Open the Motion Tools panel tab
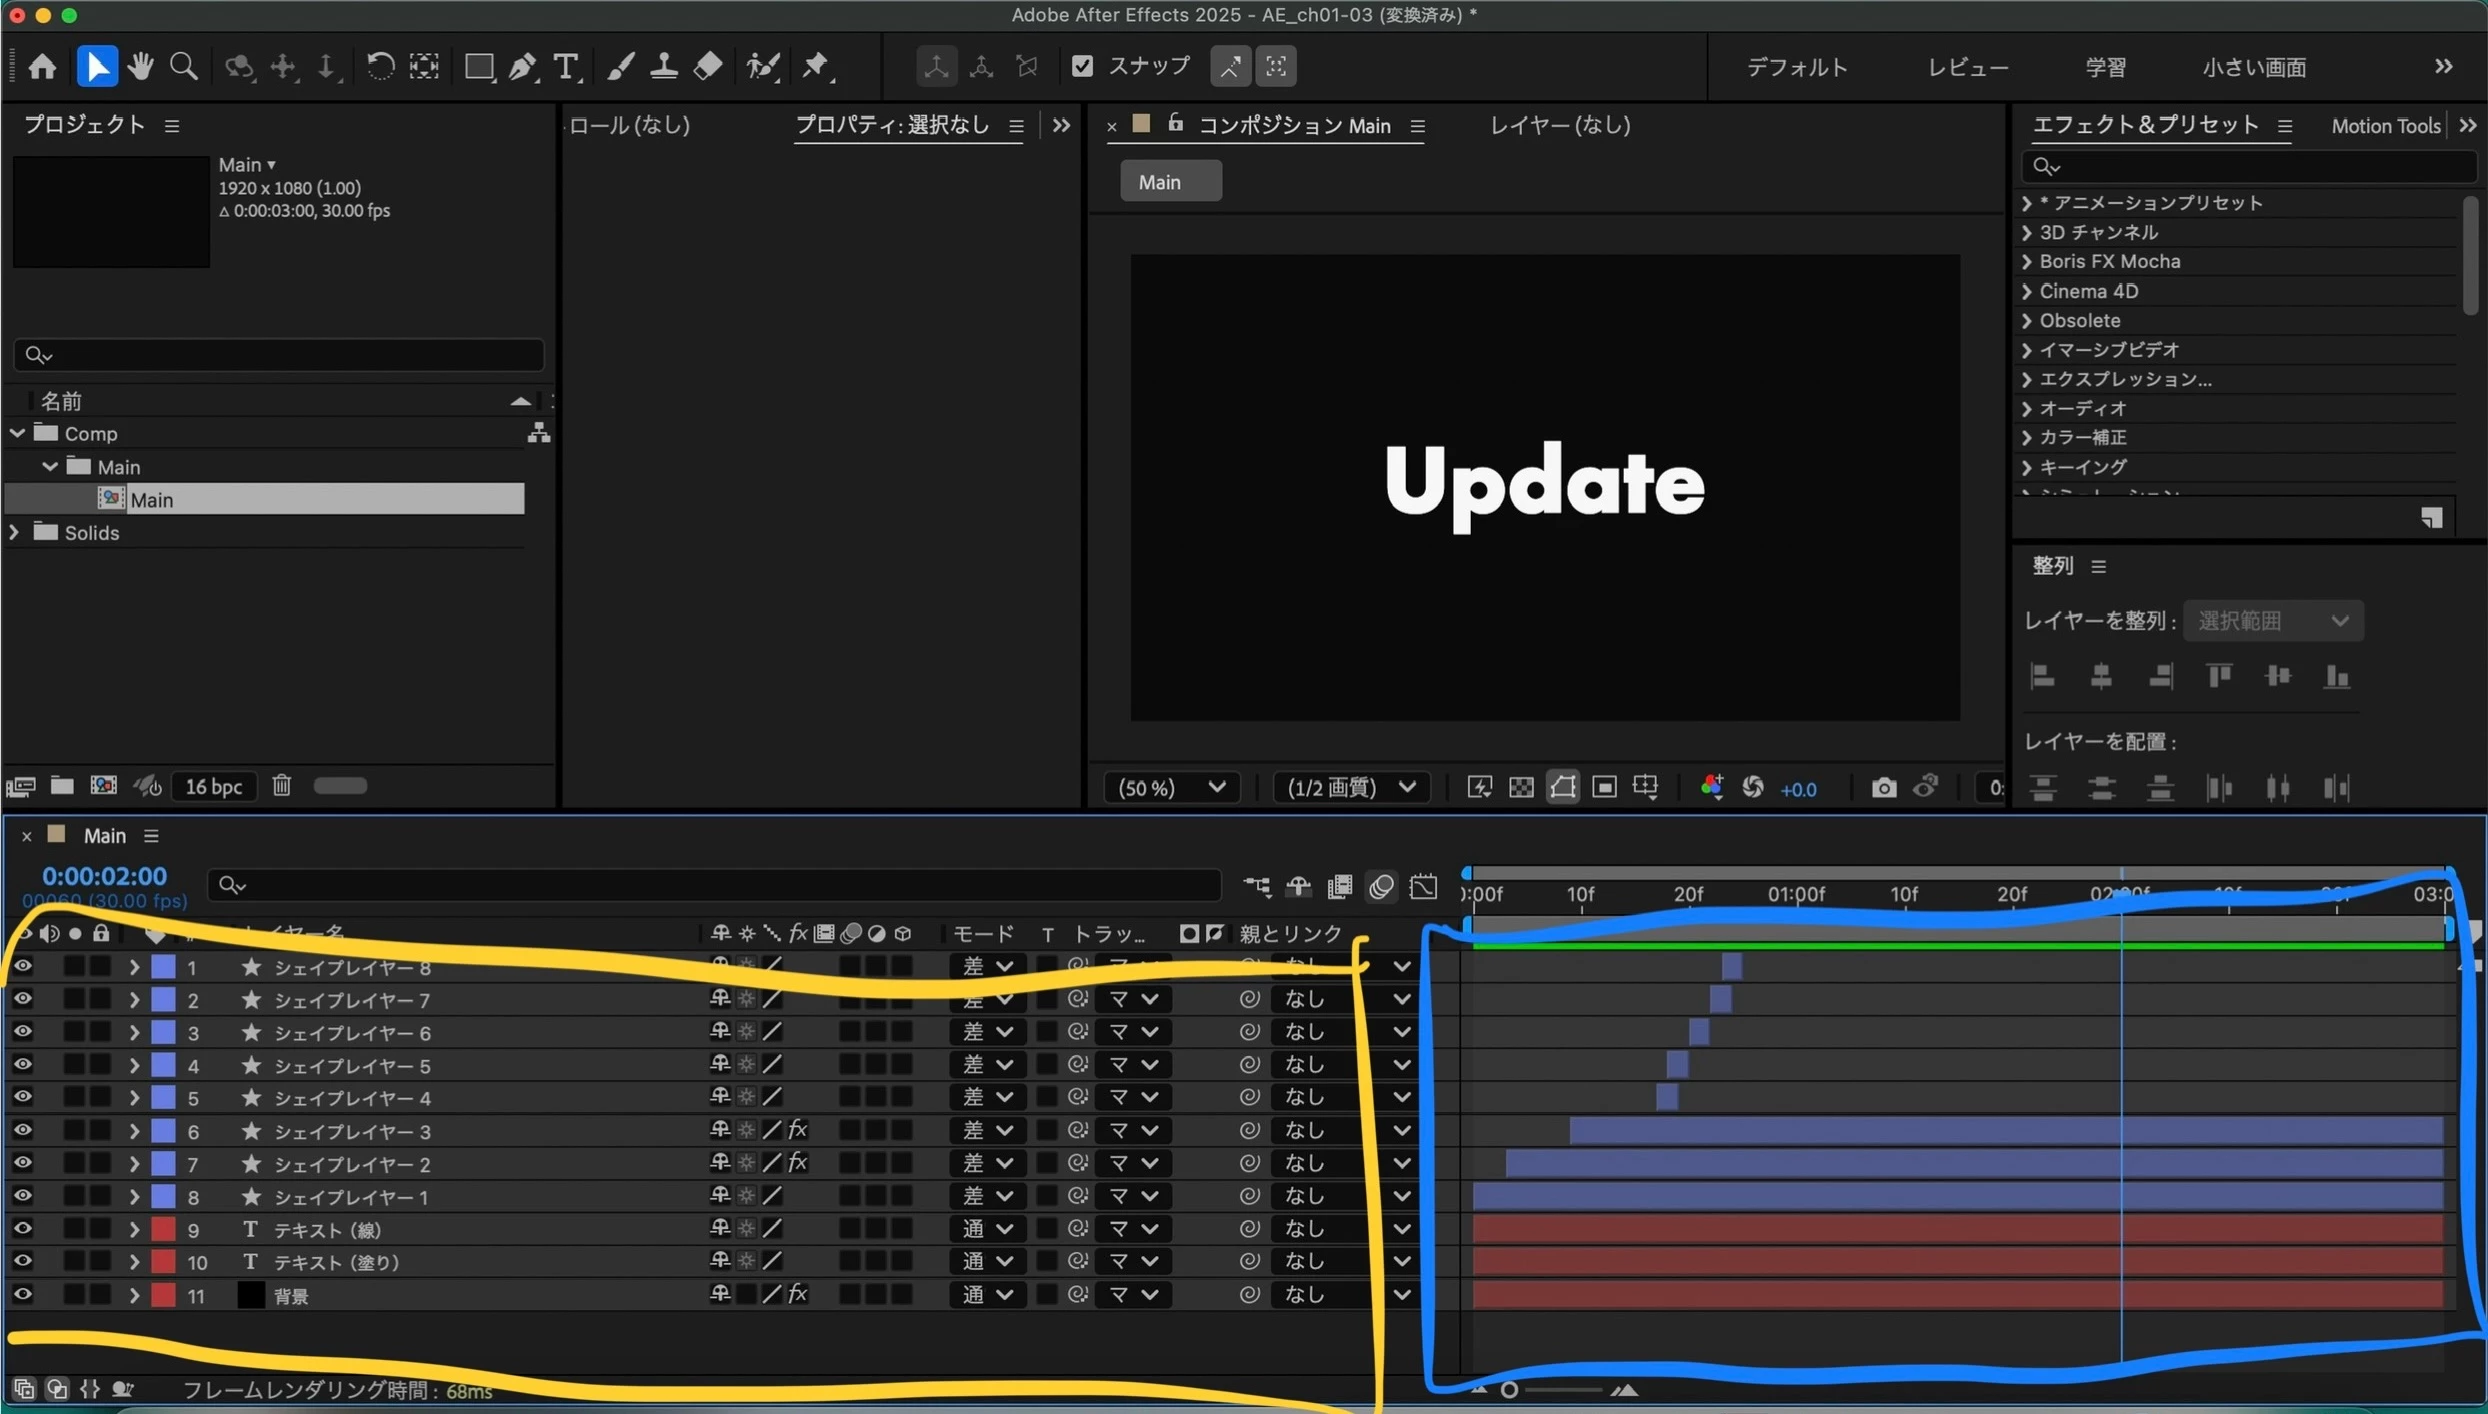The width and height of the screenshot is (2488, 1414). pyautogui.click(x=2385, y=126)
